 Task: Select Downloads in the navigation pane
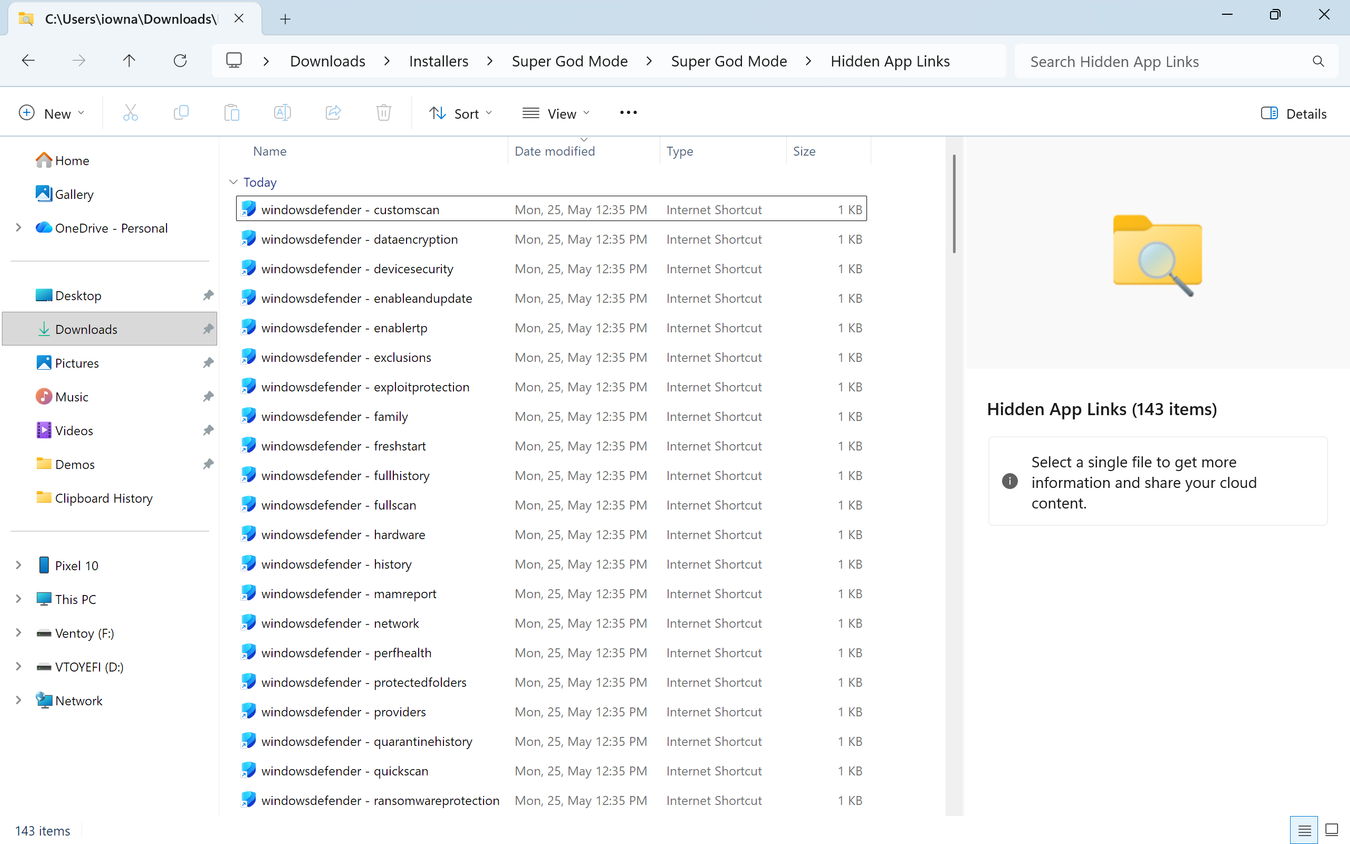(110, 329)
